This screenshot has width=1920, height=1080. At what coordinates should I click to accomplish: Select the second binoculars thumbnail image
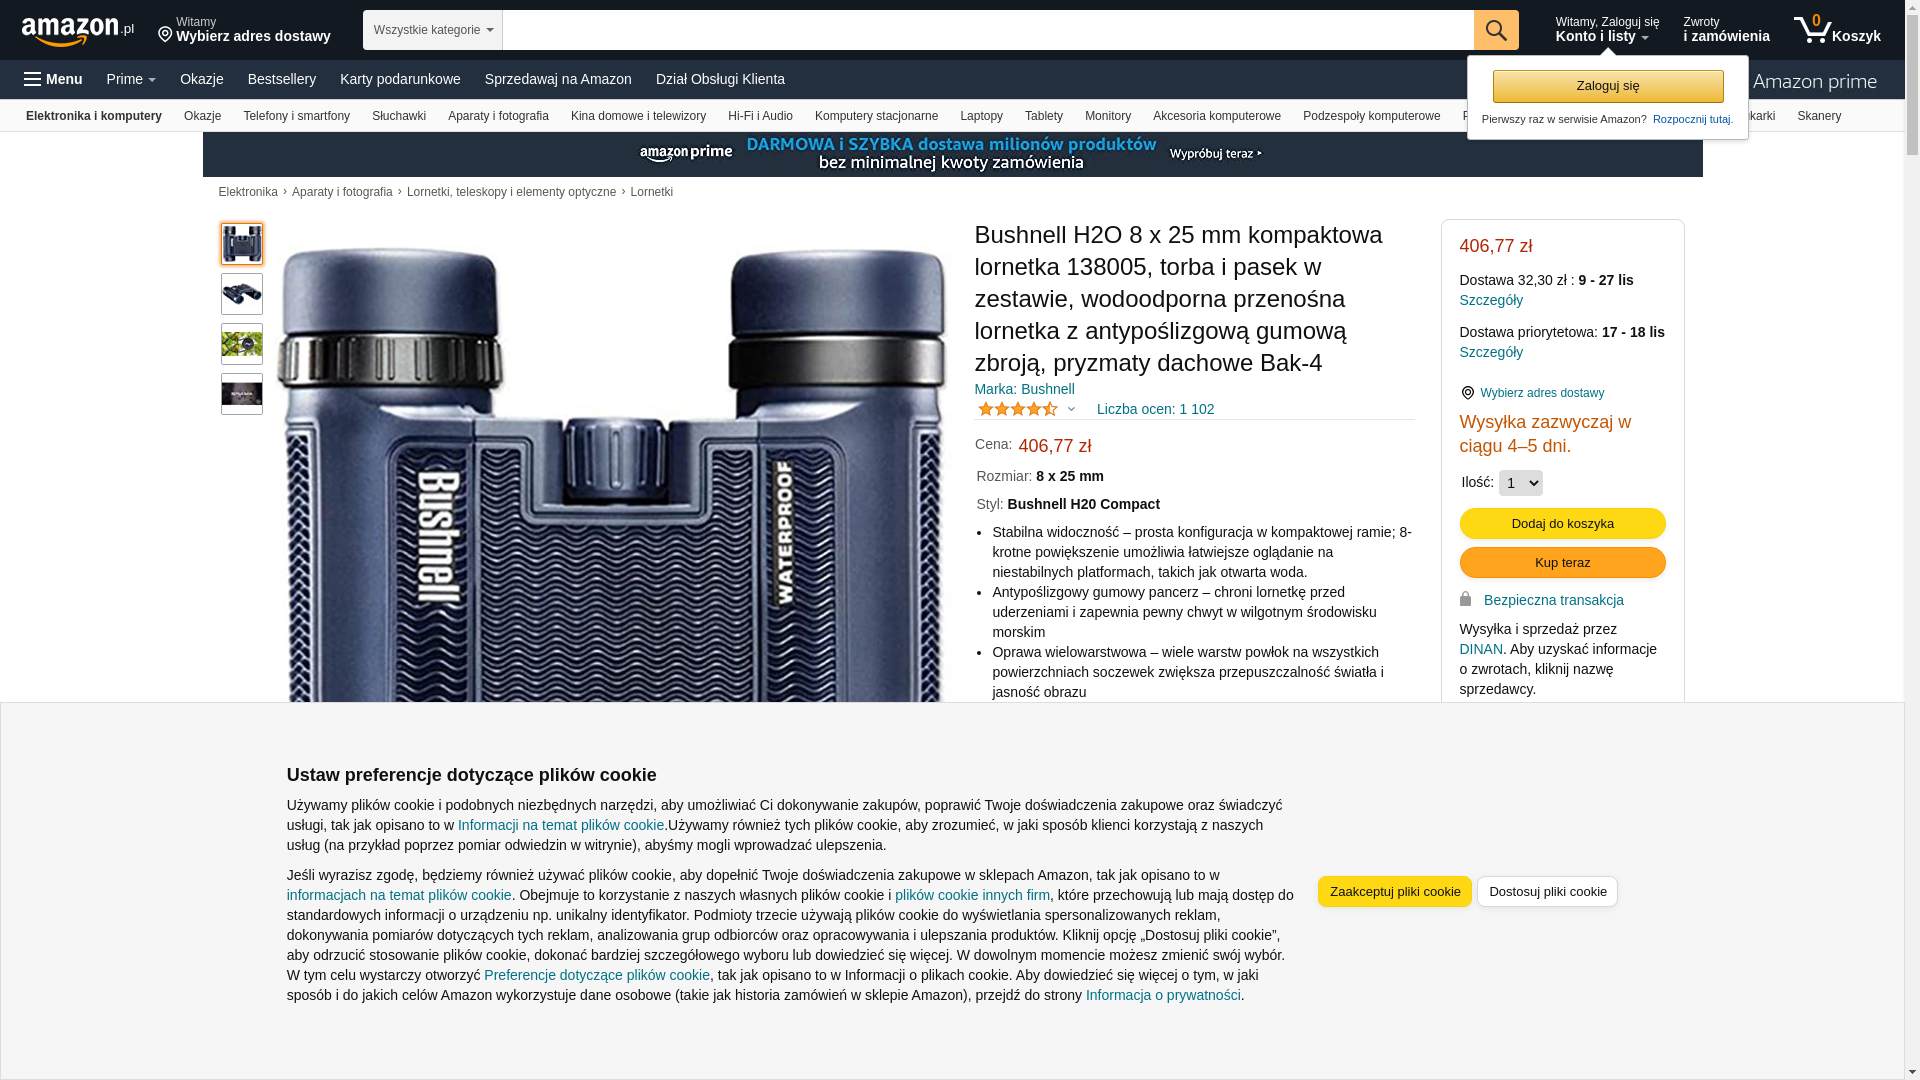pyautogui.click(x=242, y=294)
